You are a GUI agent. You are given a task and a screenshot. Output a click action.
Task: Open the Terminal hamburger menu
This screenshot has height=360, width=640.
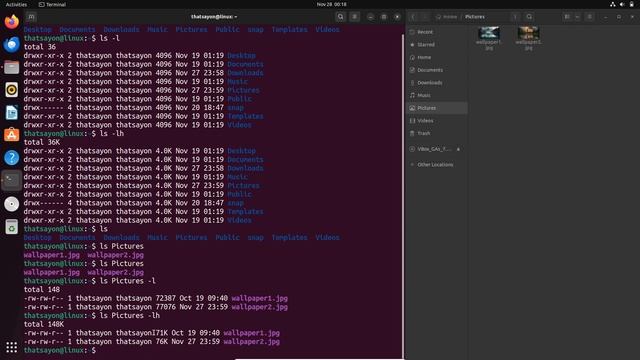355,17
